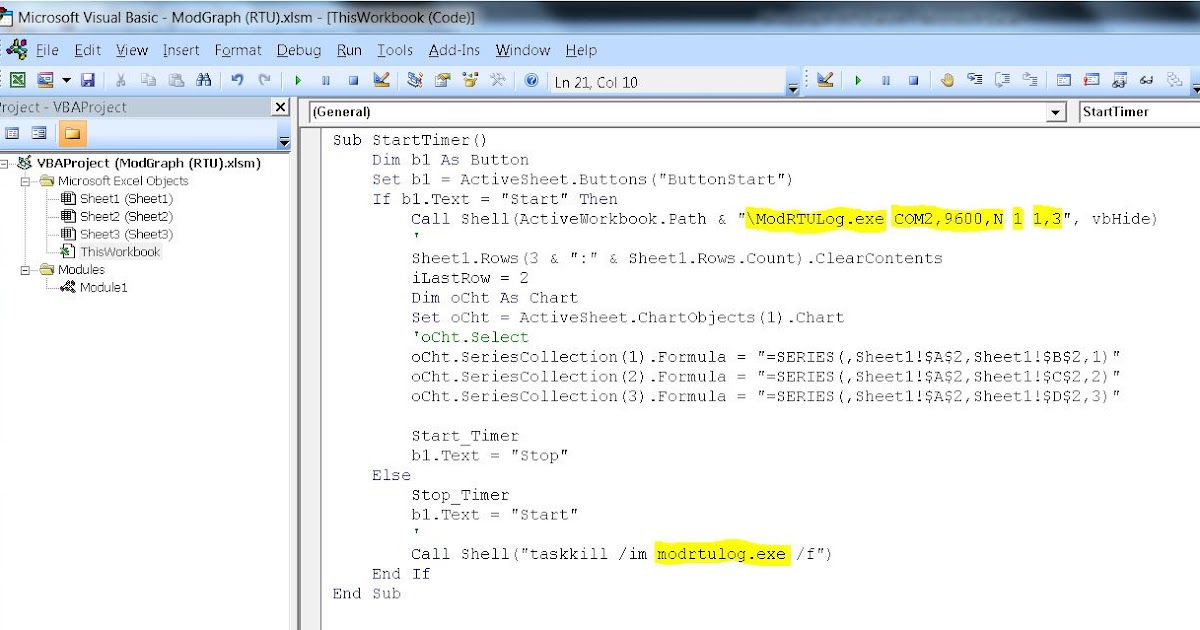Switch to Microsoft Excel with leftmost toolbar icon
Screen dimensions: 1200x630
[18, 80]
